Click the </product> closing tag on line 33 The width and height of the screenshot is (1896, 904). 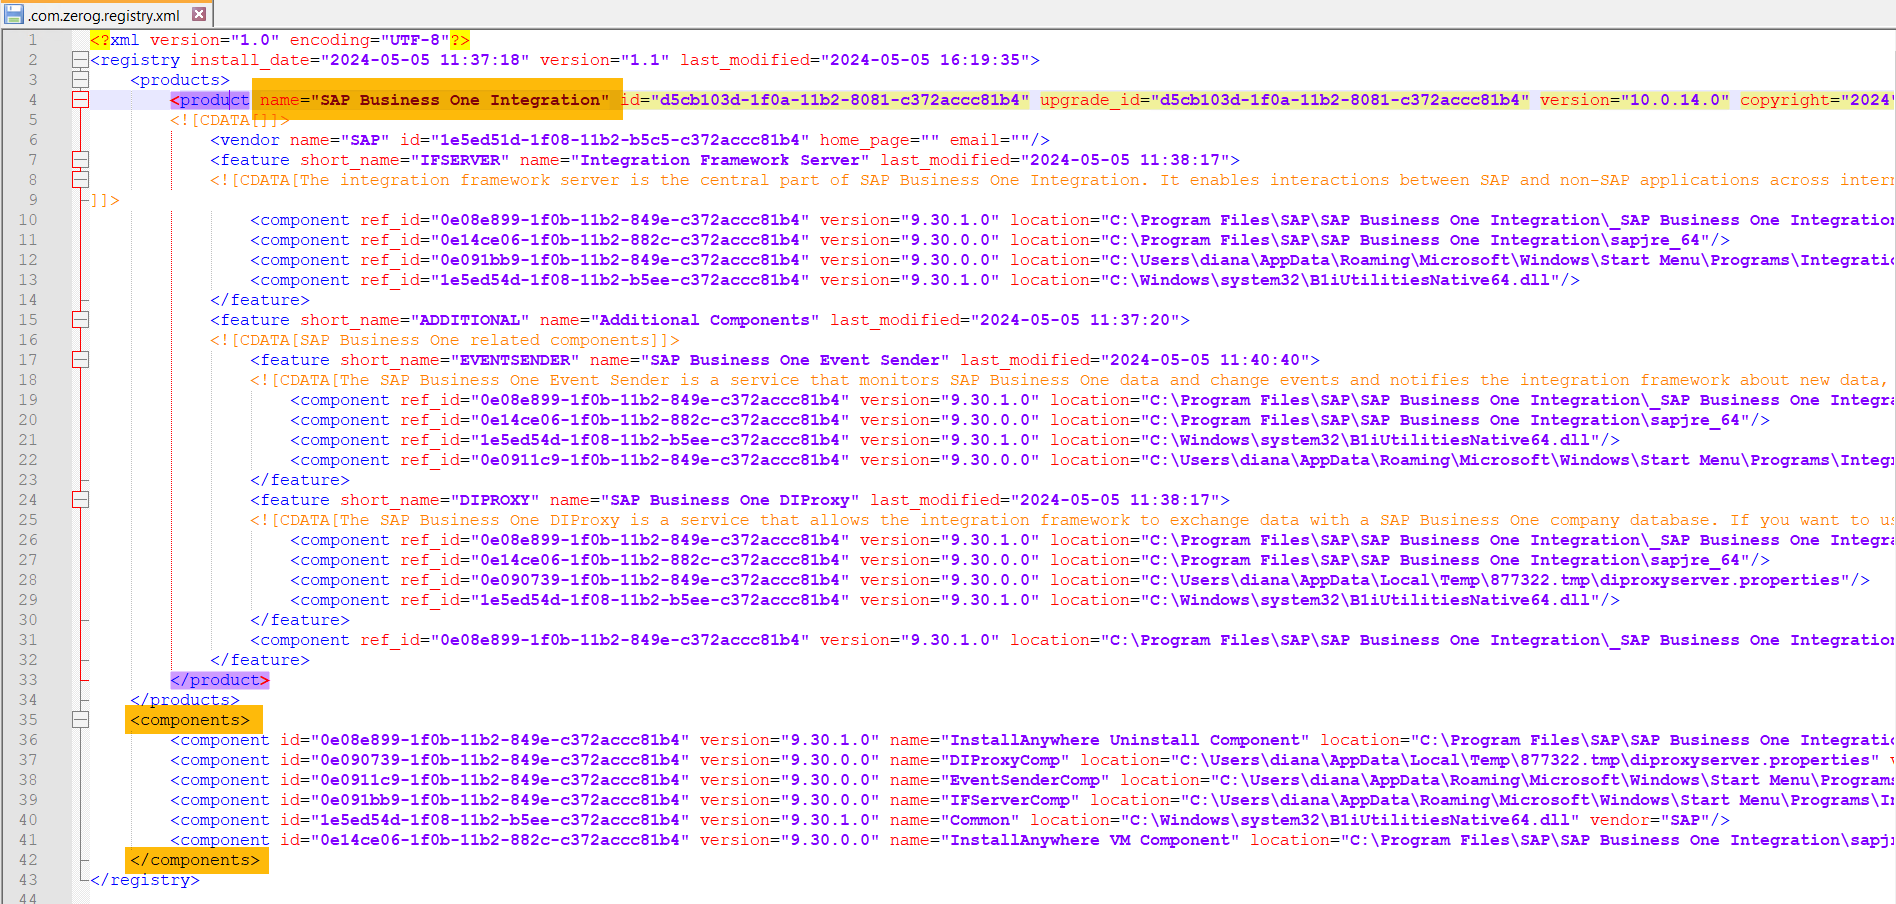click(220, 680)
